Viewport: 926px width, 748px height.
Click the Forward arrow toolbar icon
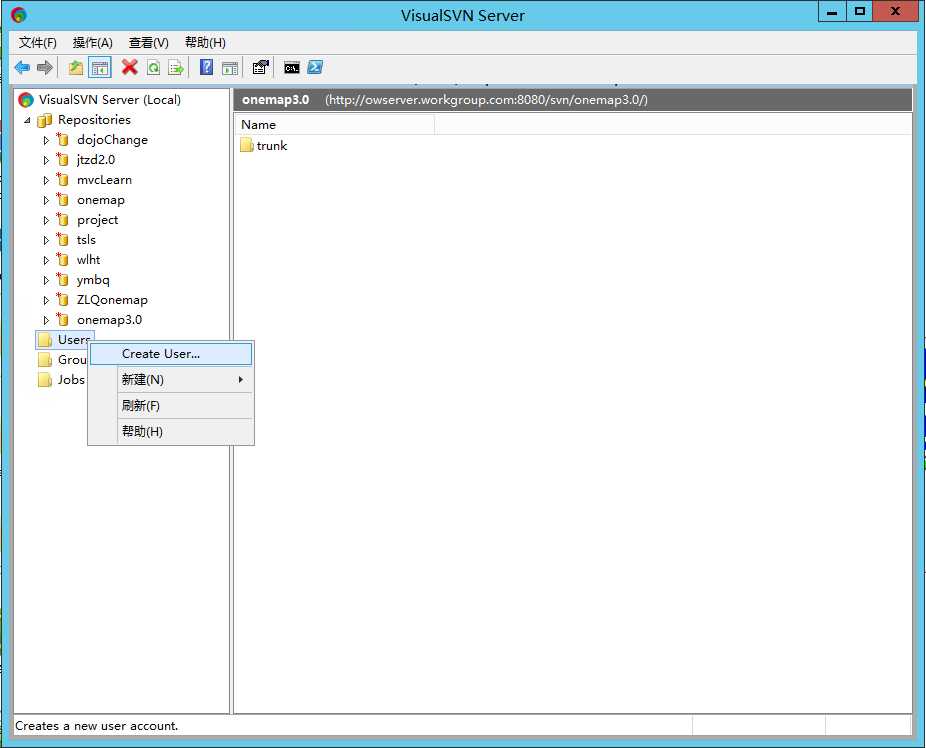(45, 67)
